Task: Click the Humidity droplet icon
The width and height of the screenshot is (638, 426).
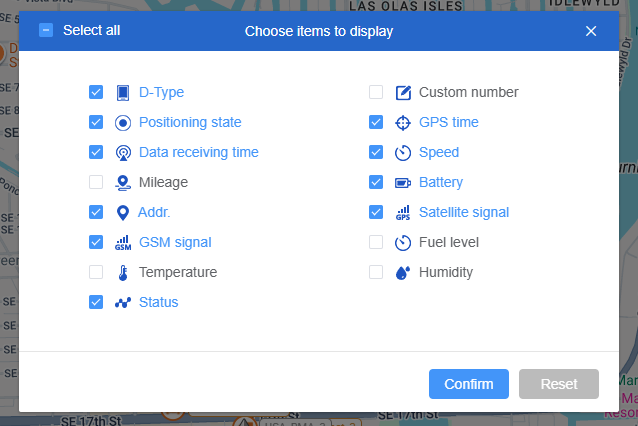Action: point(403,273)
